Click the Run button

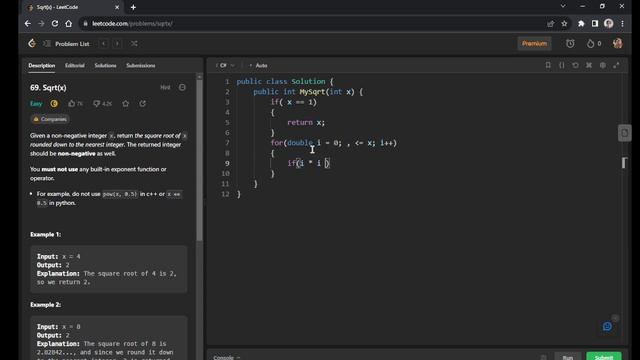(x=568, y=357)
